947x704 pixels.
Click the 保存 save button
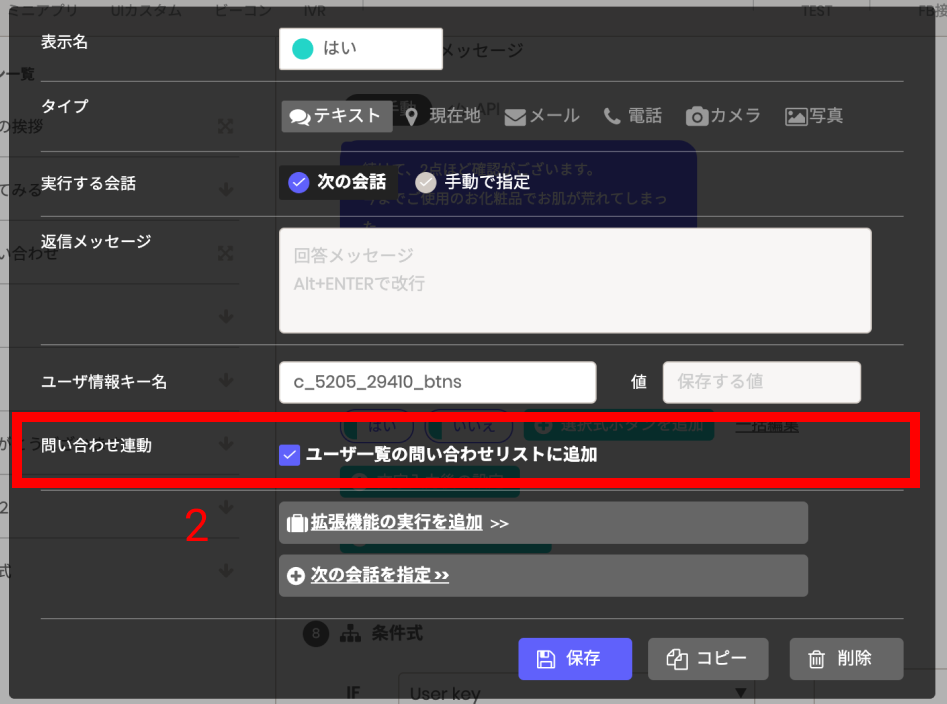[x=575, y=659]
